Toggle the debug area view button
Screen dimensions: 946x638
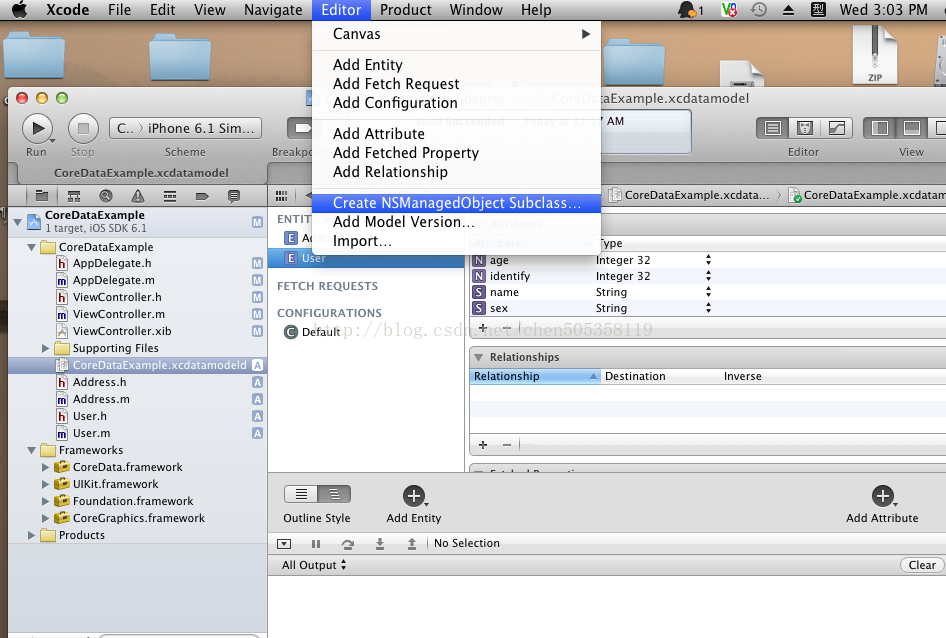click(x=912, y=128)
